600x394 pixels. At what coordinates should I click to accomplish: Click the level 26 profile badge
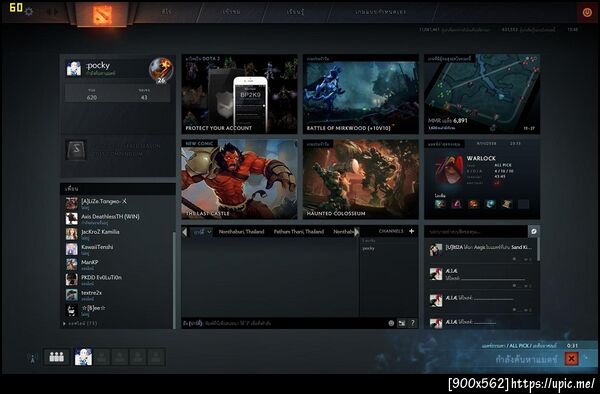(x=161, y=70)
